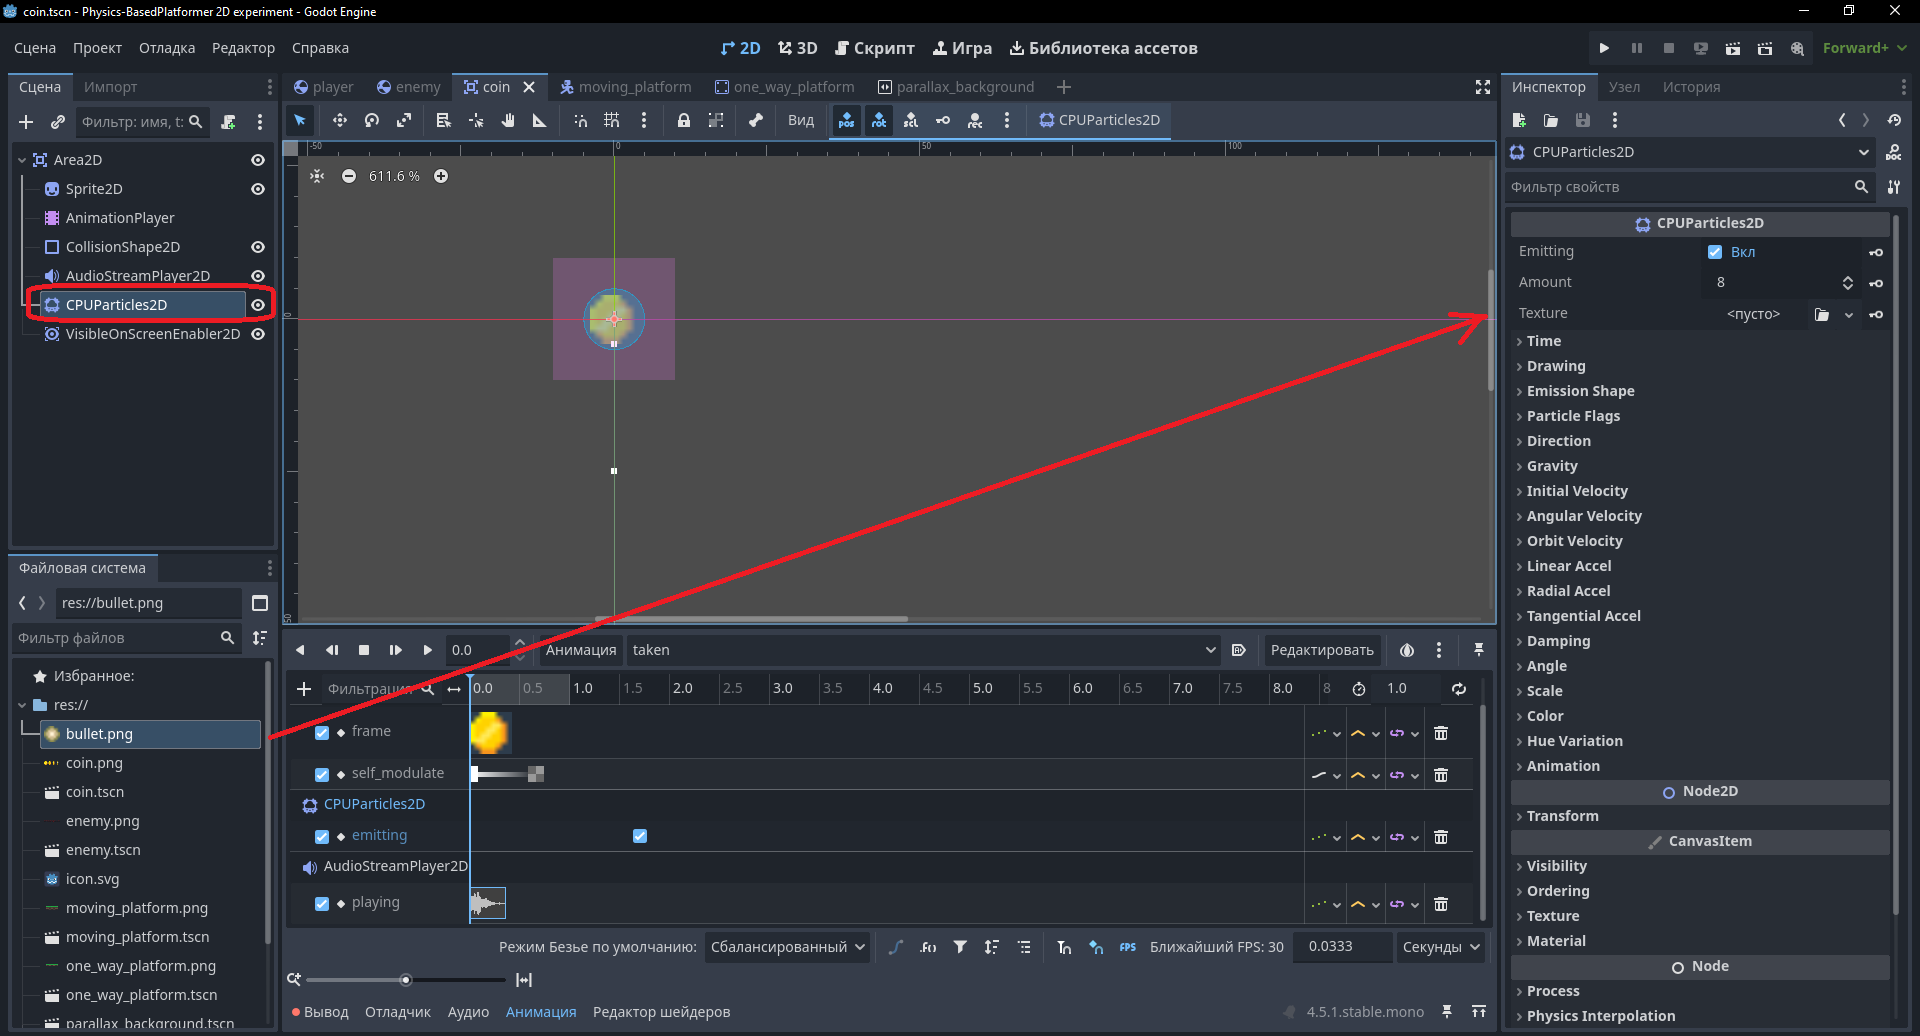The width and height of the screenshot is (1920, 1036).
Task: Adjust the timeline zoom slider handle
Action: pos(405,980)
